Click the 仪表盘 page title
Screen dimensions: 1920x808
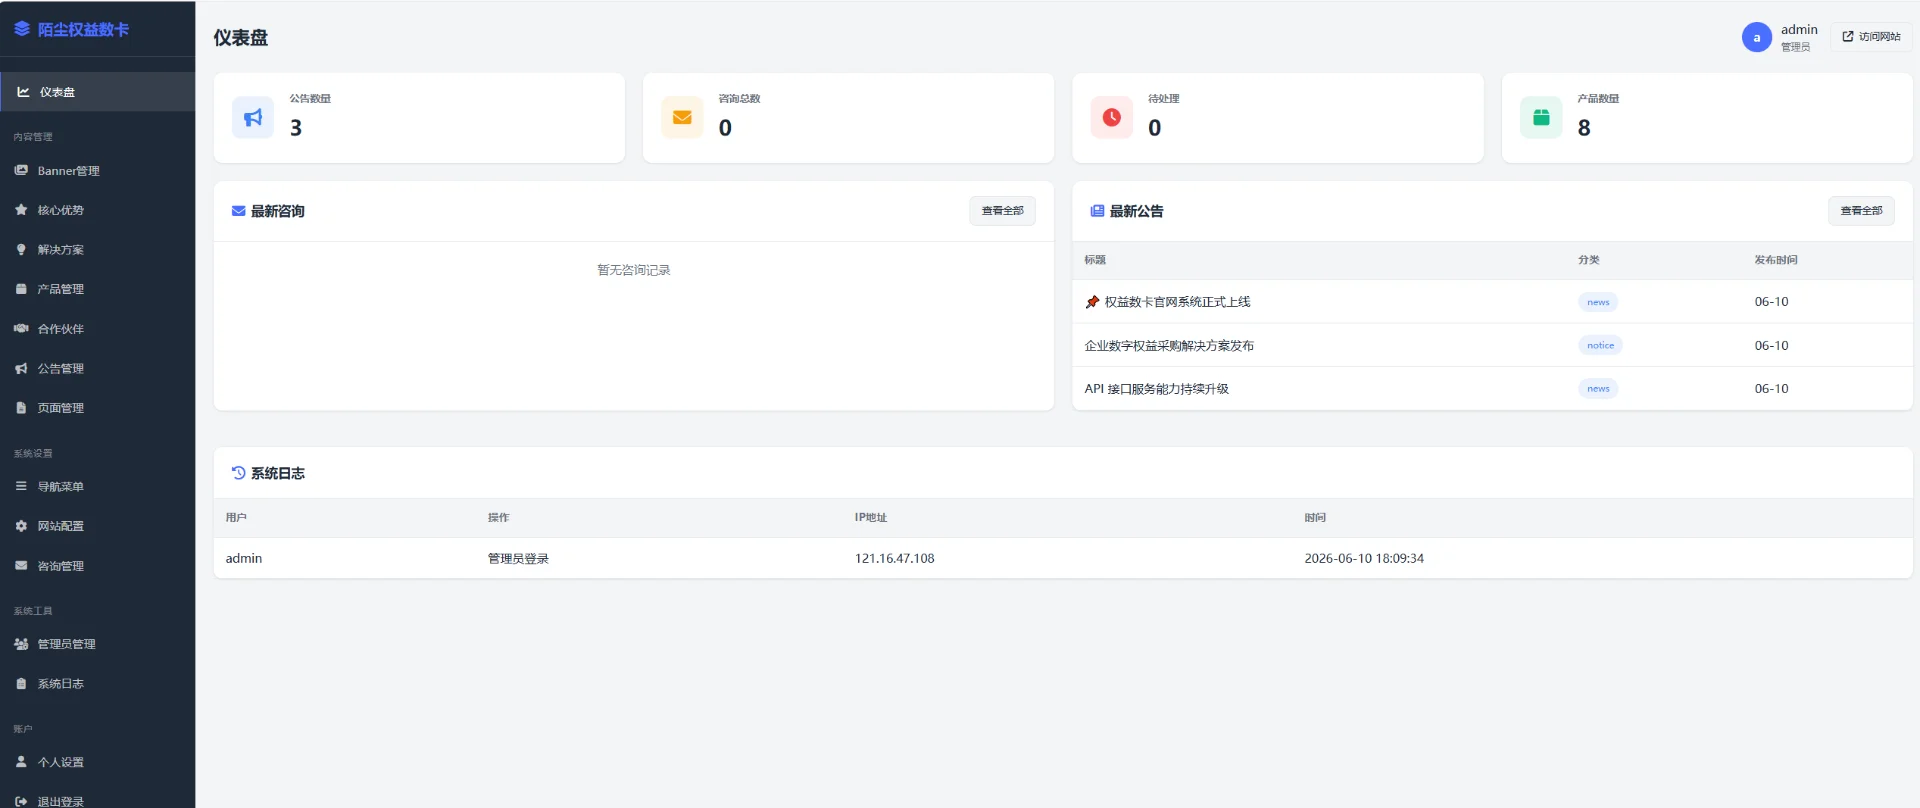[x=241, y=38]
